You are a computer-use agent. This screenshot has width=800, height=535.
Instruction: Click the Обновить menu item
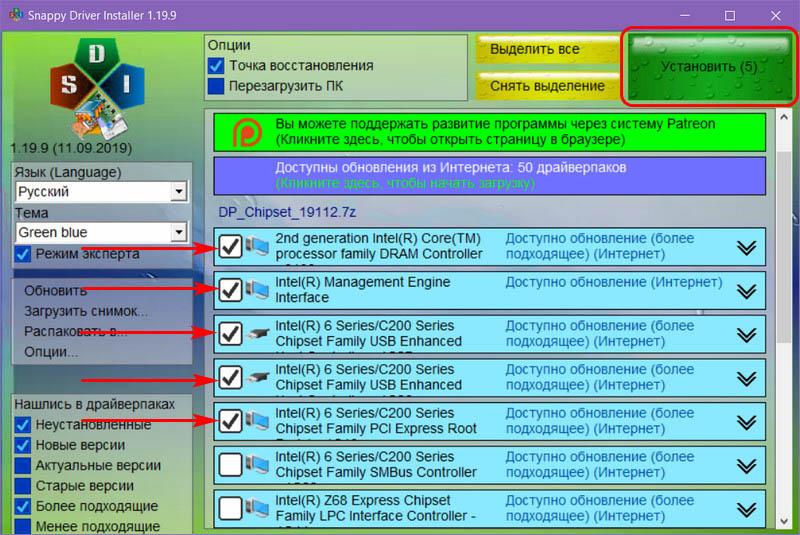55,291
